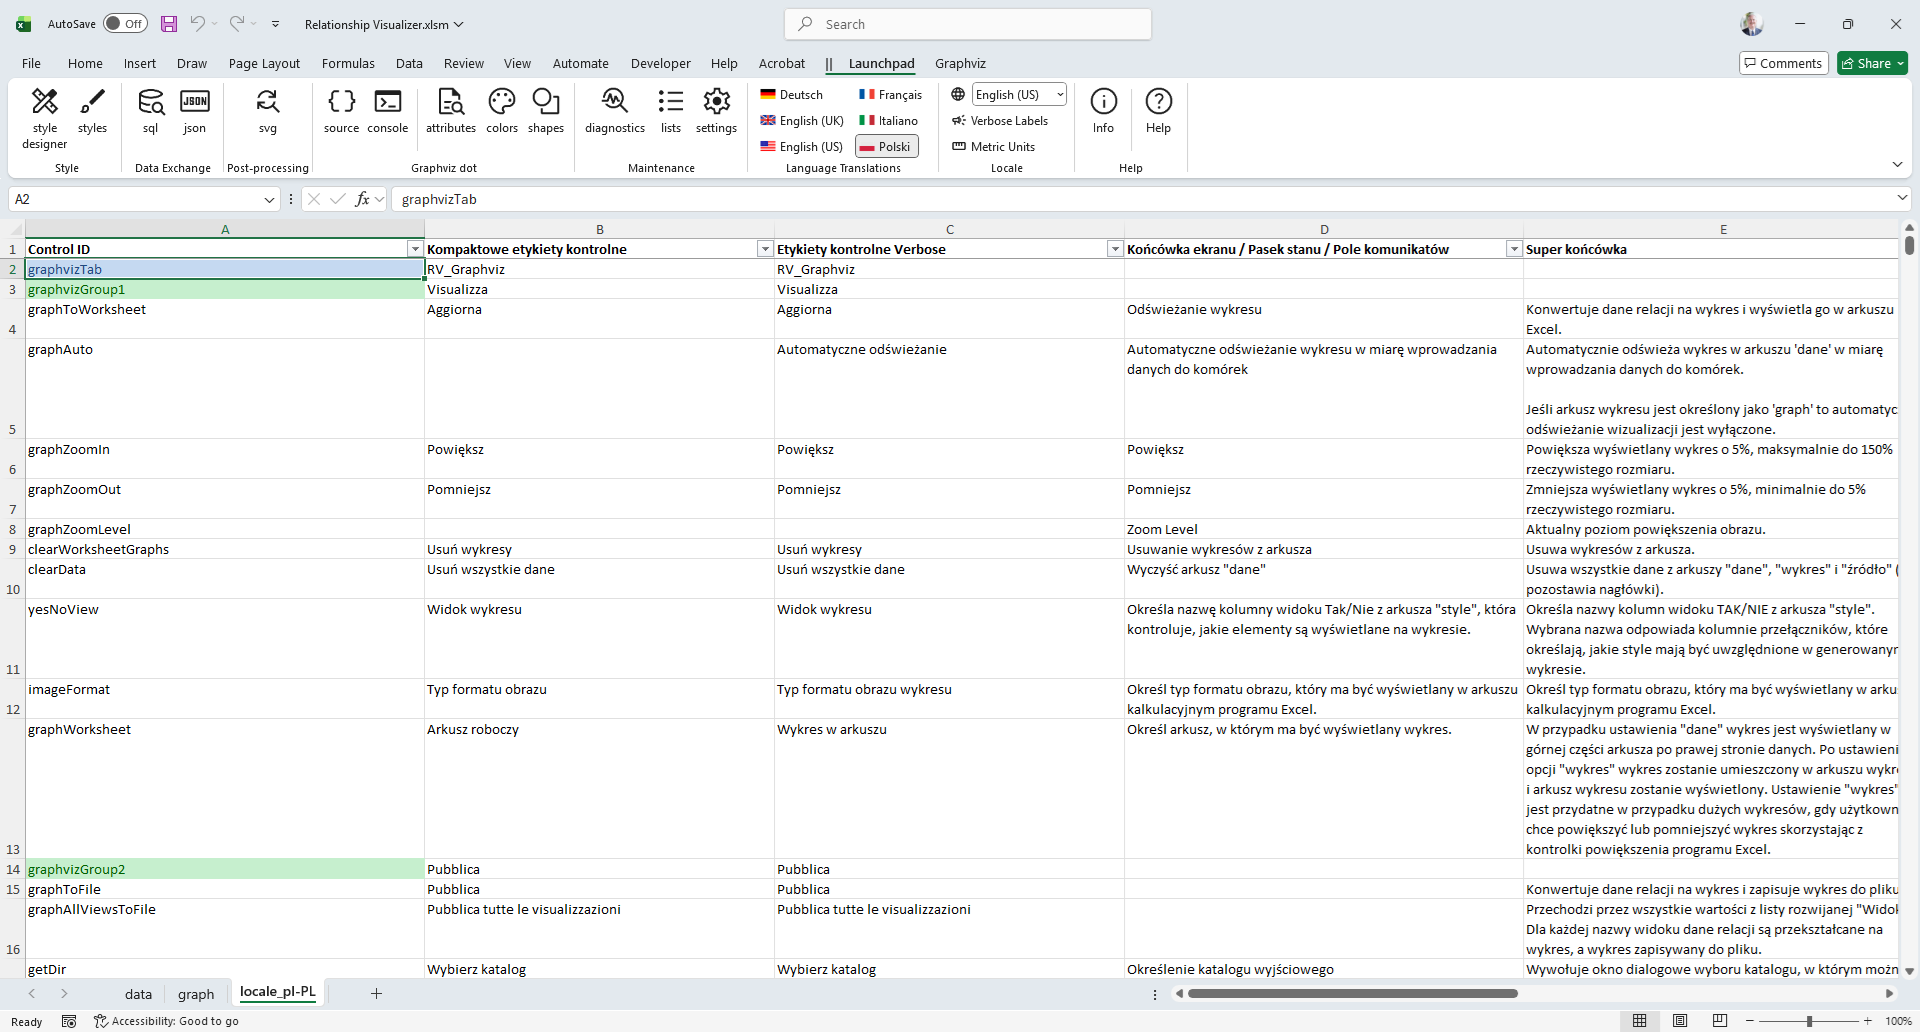Click the sql data exchange icon
This screenshot has height=1032, width=1920.
150,110
